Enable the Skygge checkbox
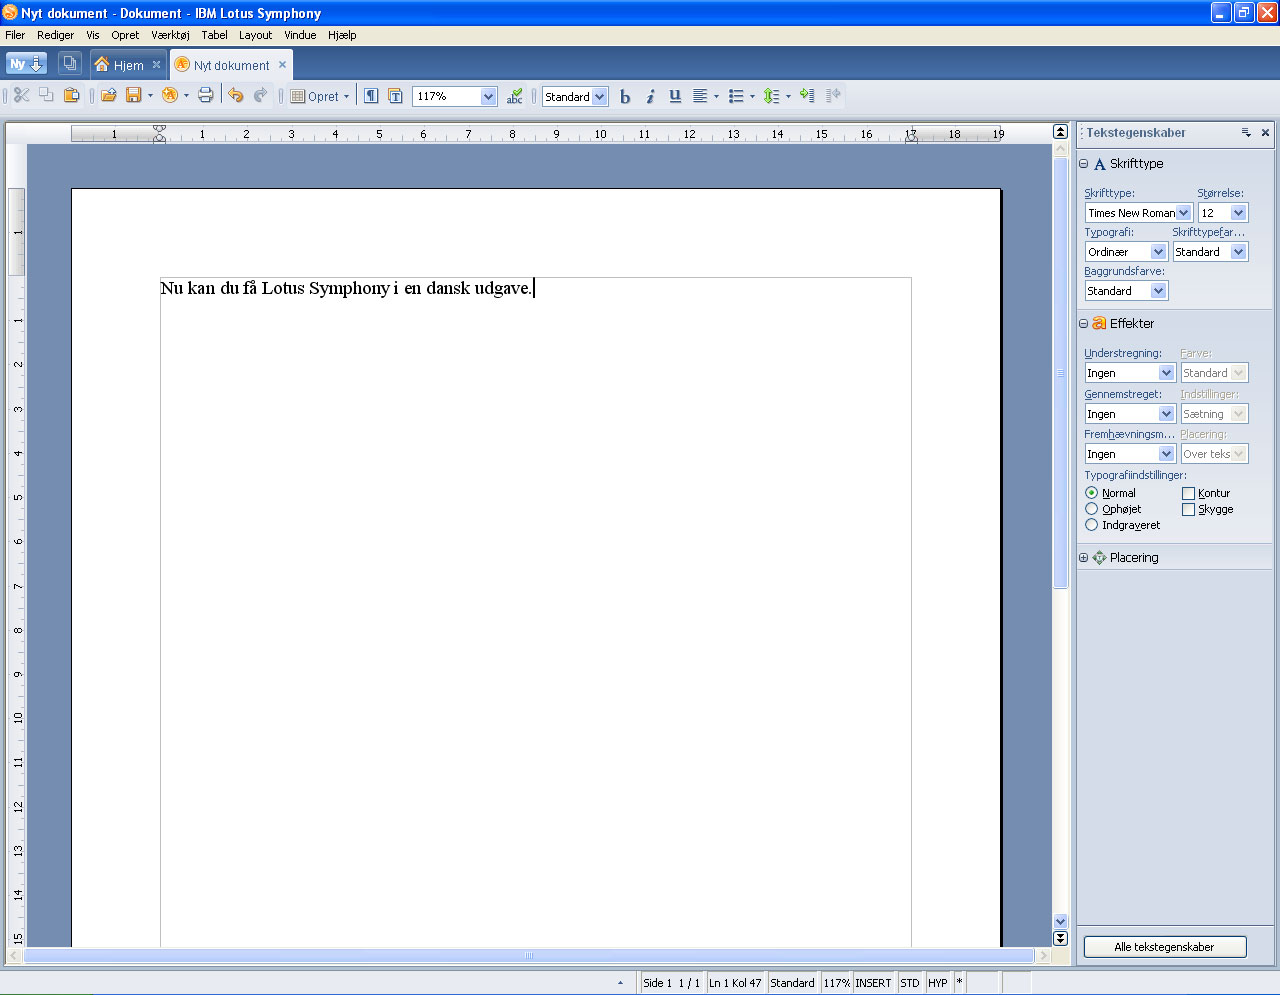Image resolution: width=1280 pixels, height=995 pixels. [1188, 509]
